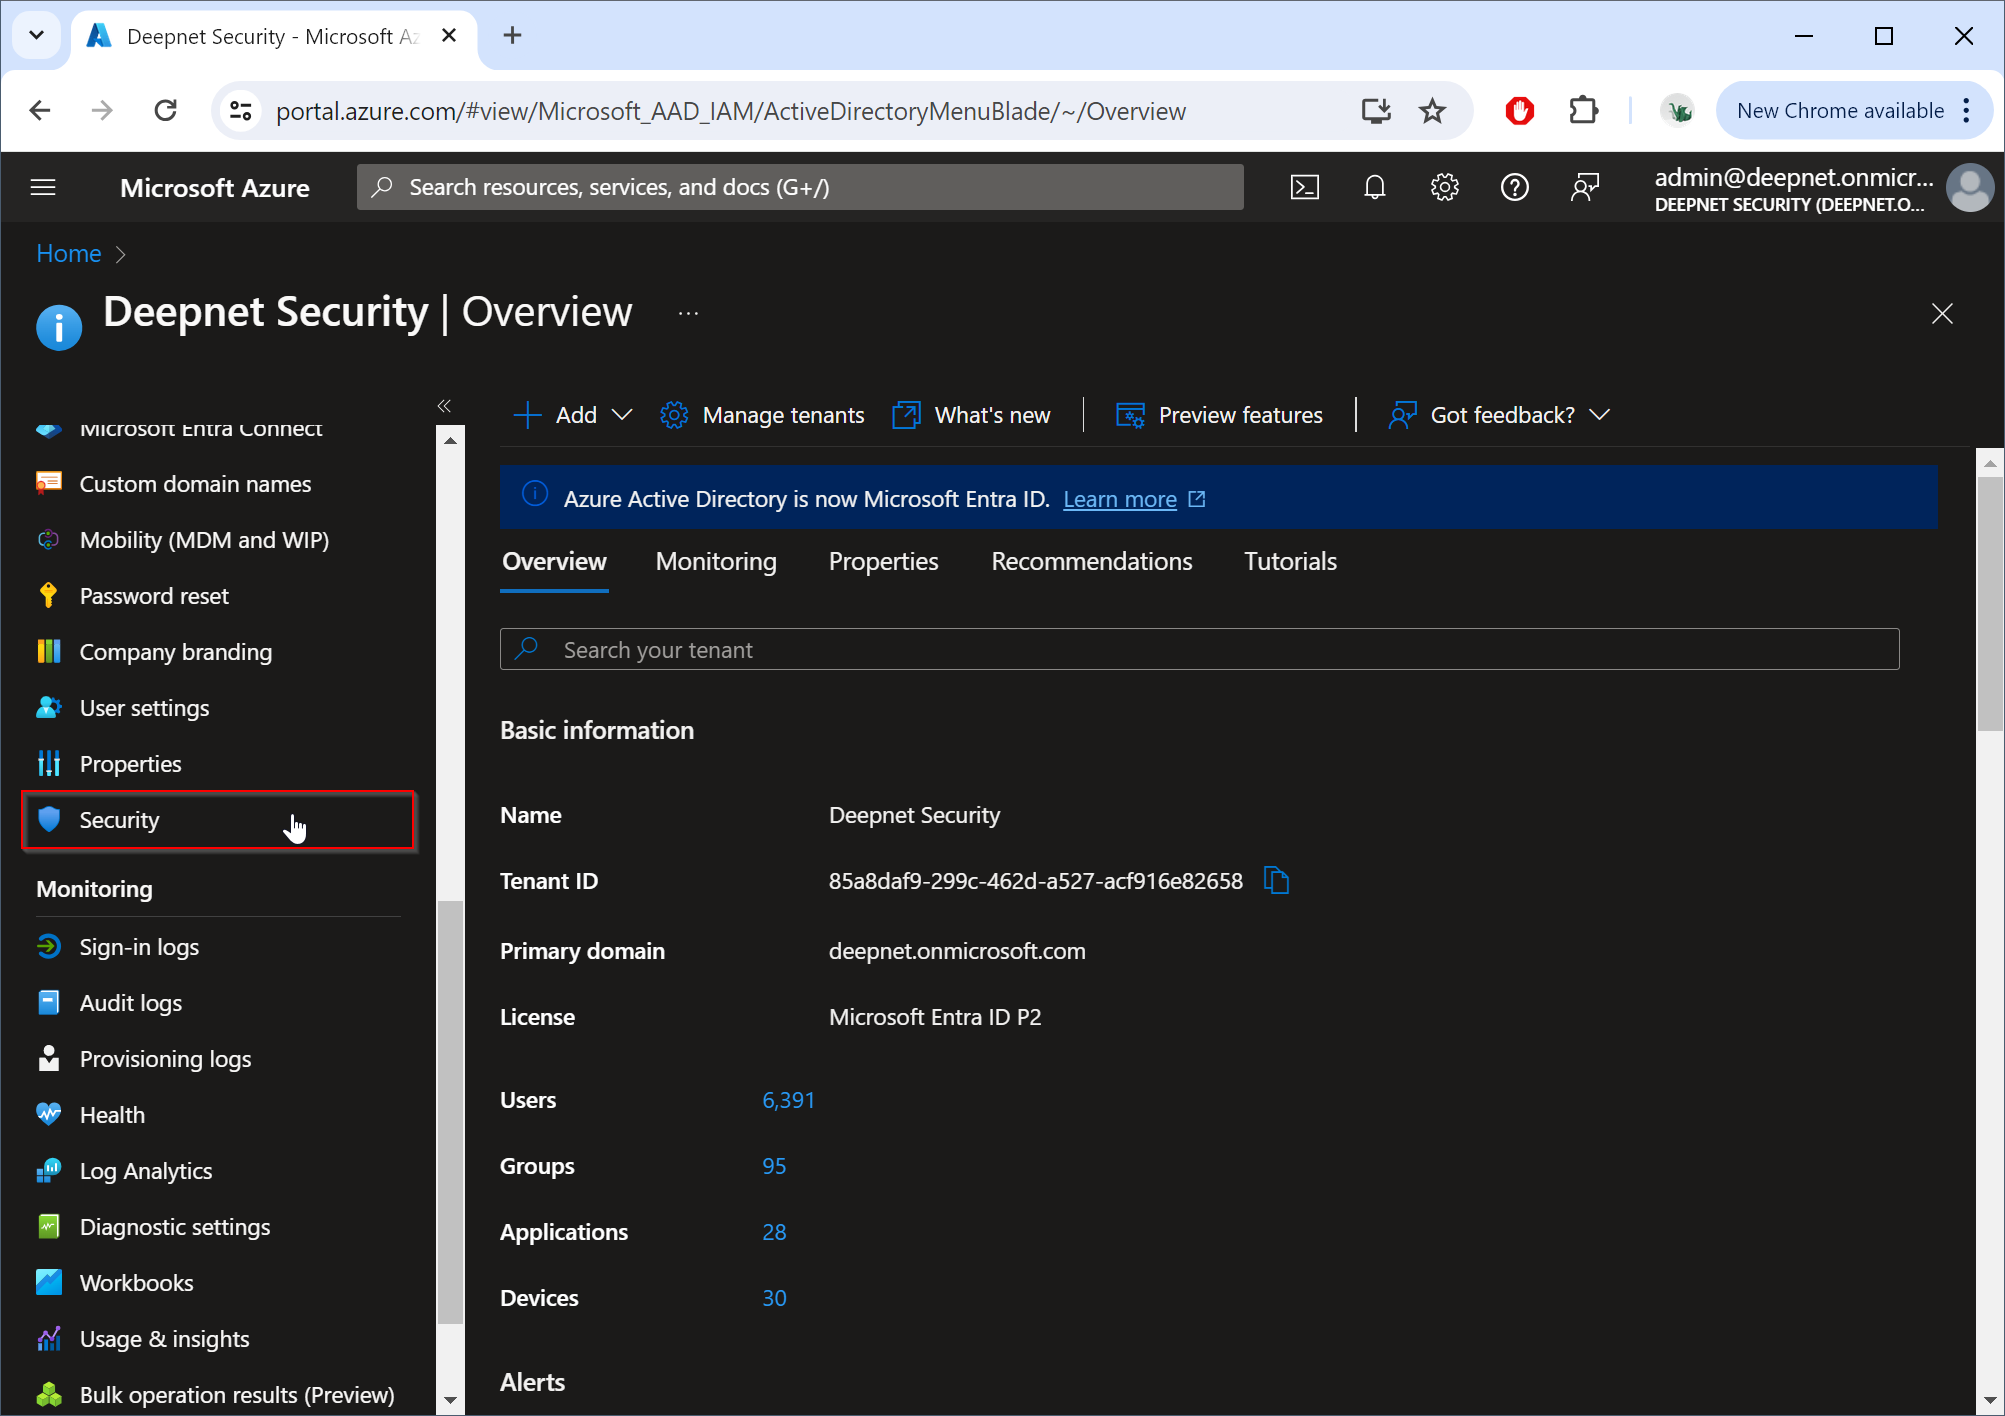2005x1416 pixels.
Task: Click the Learn more link
Action: [x=1119, y=499]
